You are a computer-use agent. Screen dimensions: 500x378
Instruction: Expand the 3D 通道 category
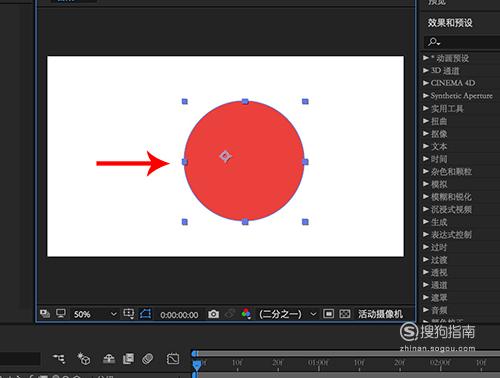(x=426, y=71)
